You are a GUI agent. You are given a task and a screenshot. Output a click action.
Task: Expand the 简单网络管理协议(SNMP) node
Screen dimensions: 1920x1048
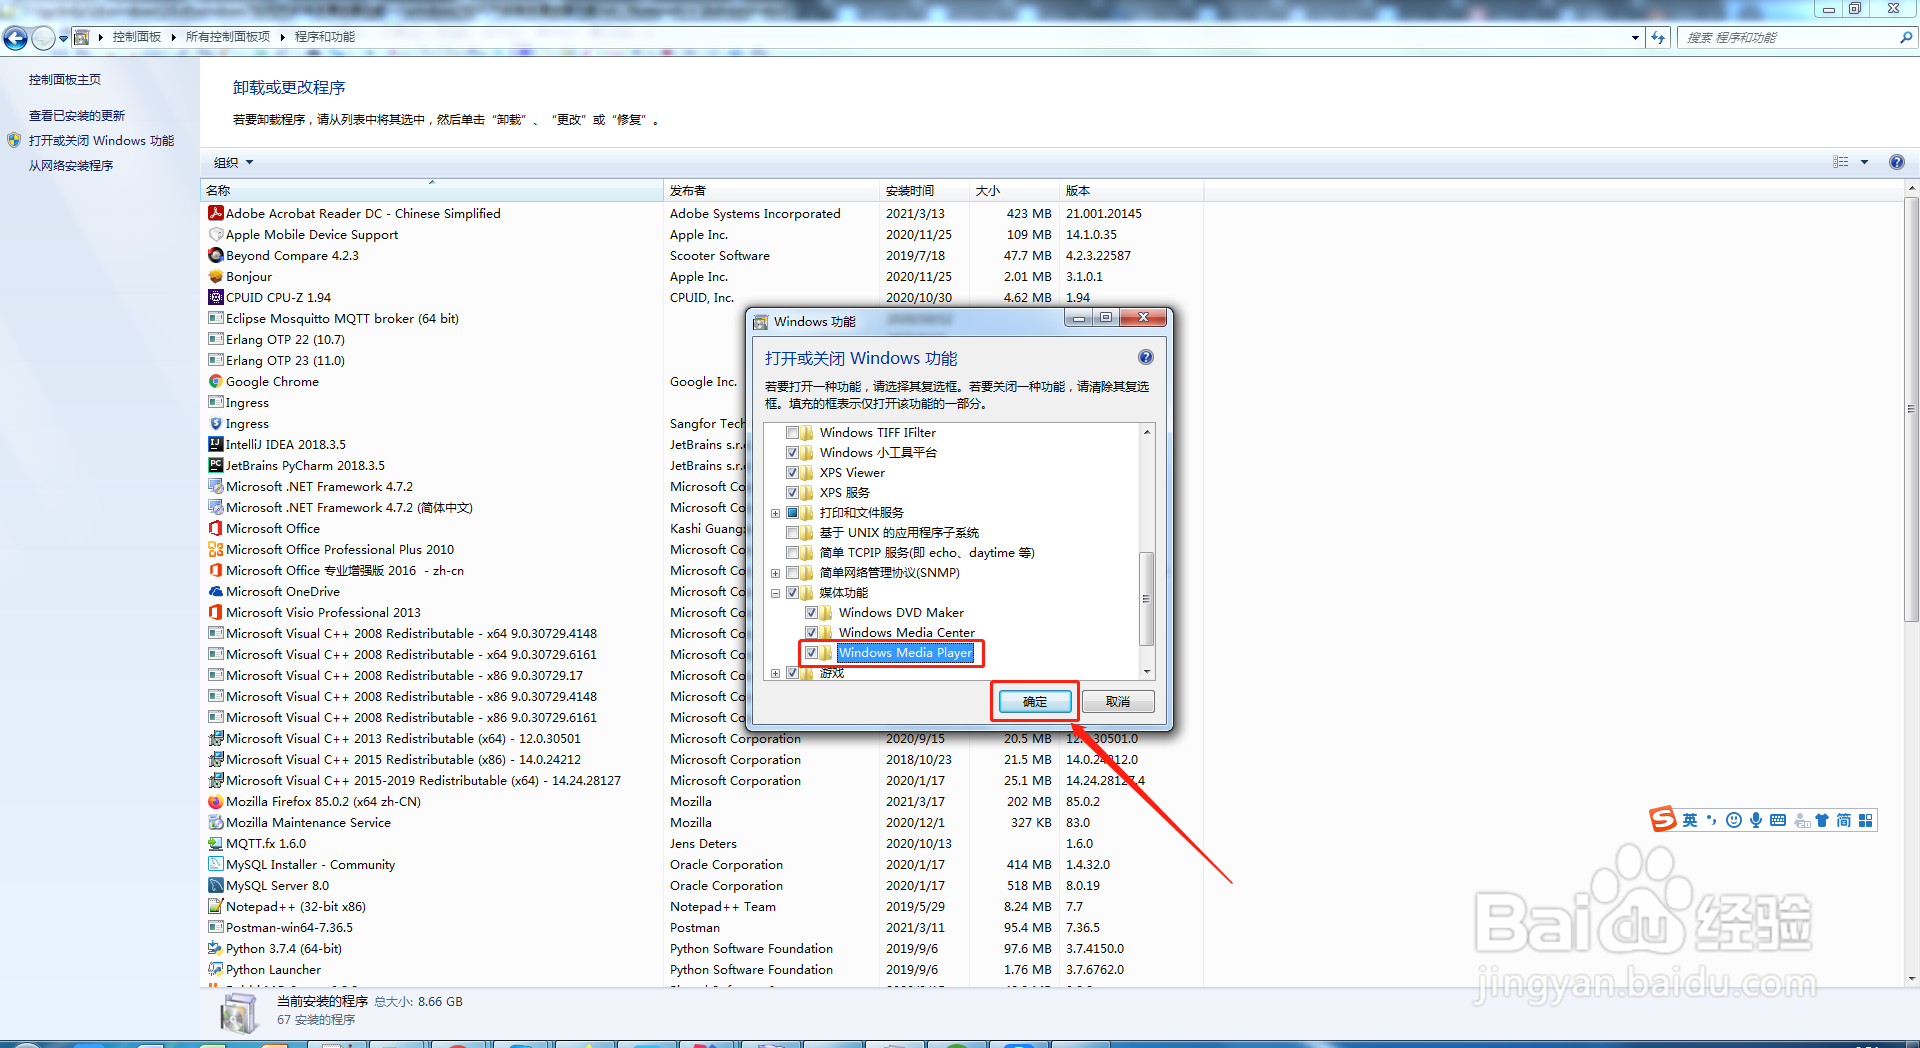(775, 573)
